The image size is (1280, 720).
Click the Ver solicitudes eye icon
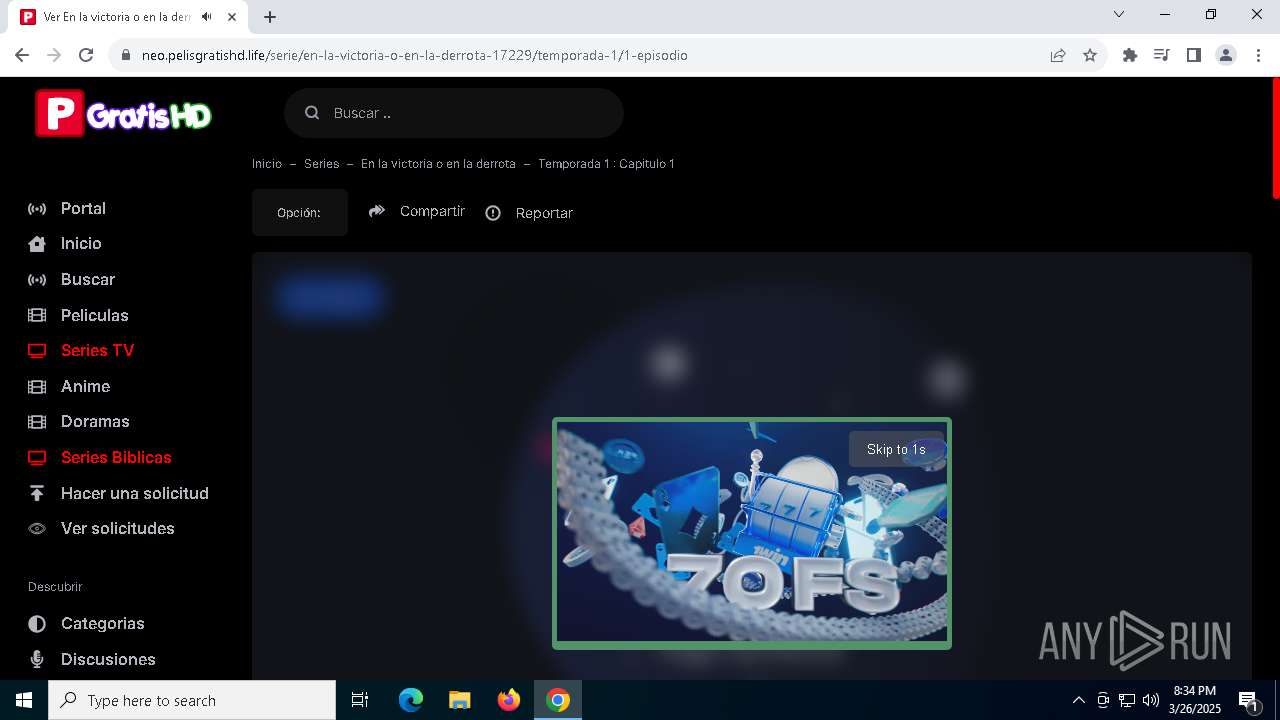37,529
